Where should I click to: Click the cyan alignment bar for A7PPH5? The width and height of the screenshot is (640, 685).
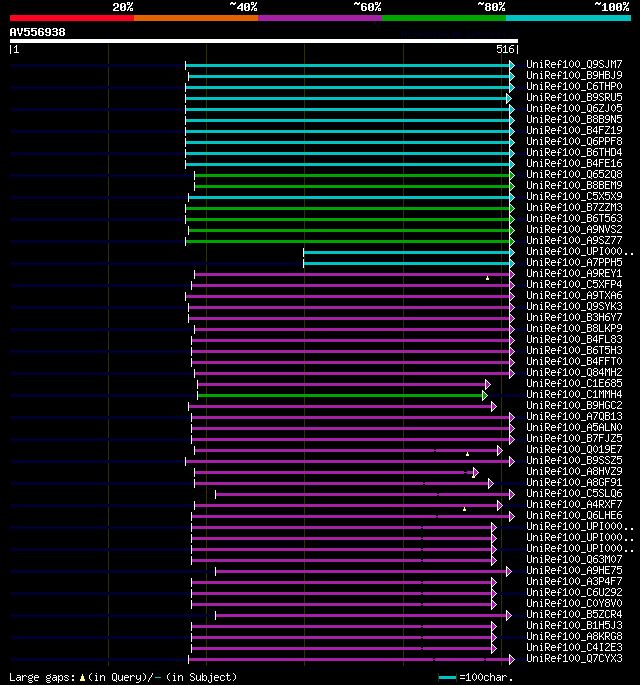(407, 263)
